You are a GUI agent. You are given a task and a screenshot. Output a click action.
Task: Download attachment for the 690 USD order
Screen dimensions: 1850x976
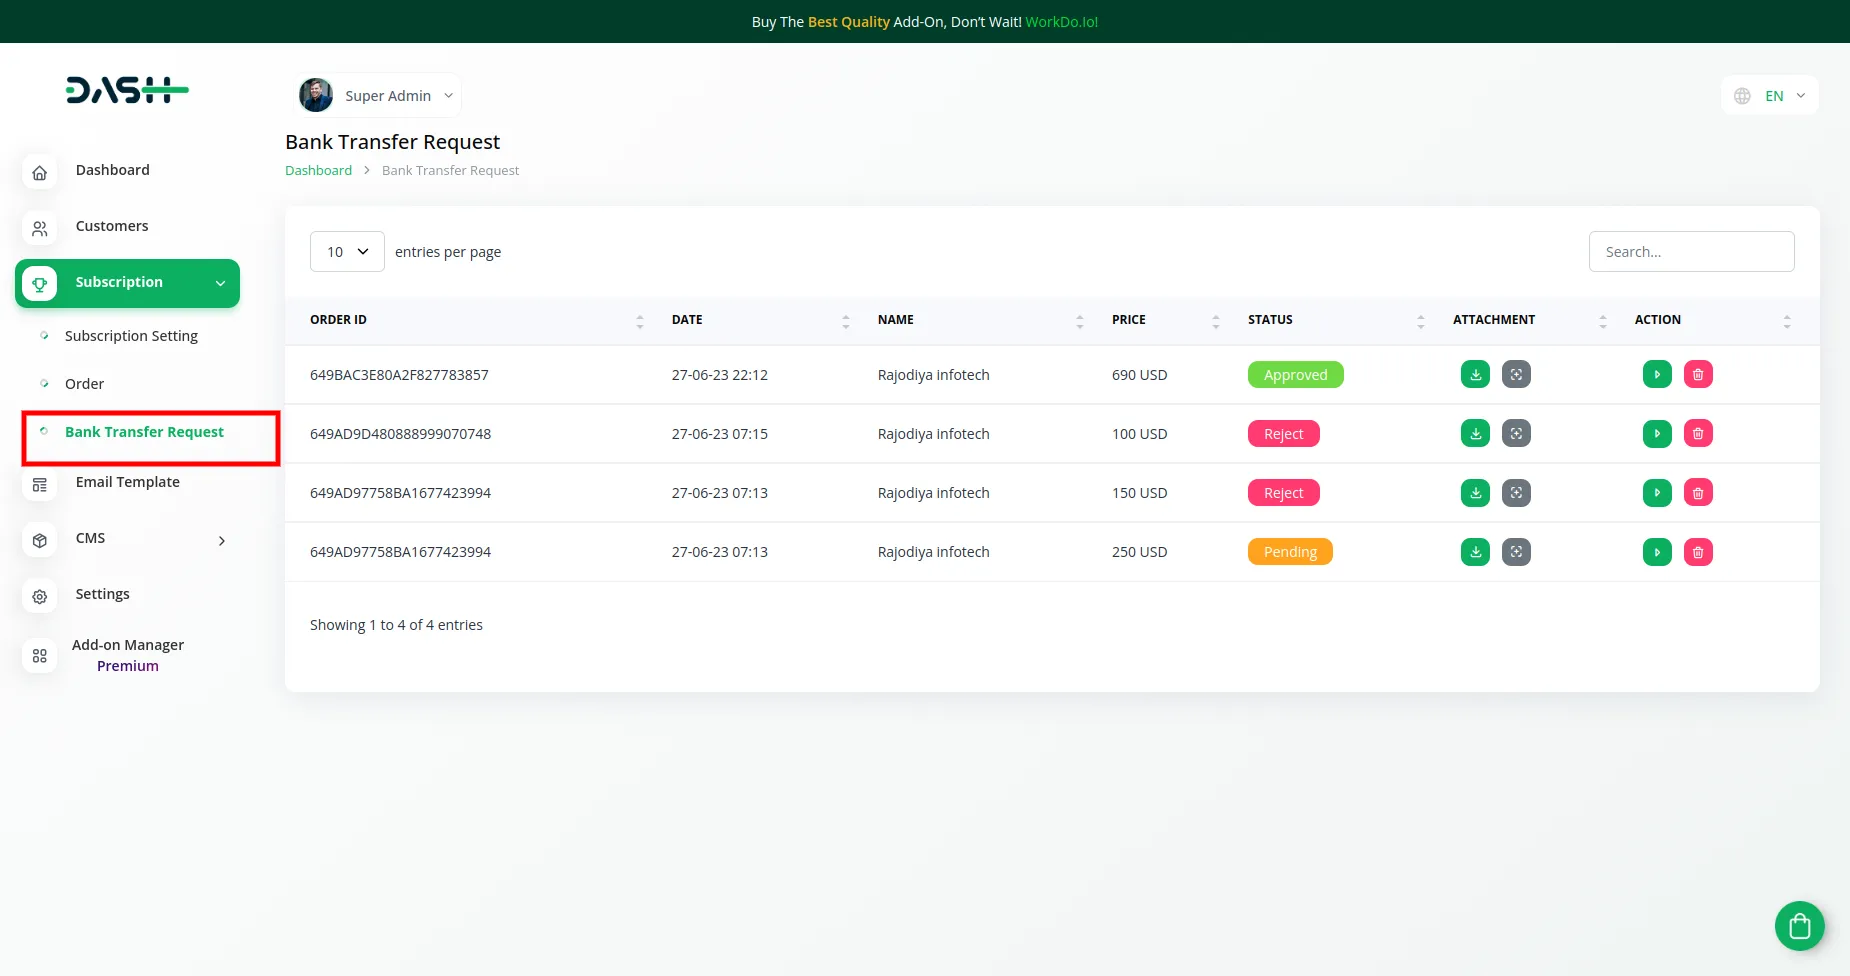1475,375
